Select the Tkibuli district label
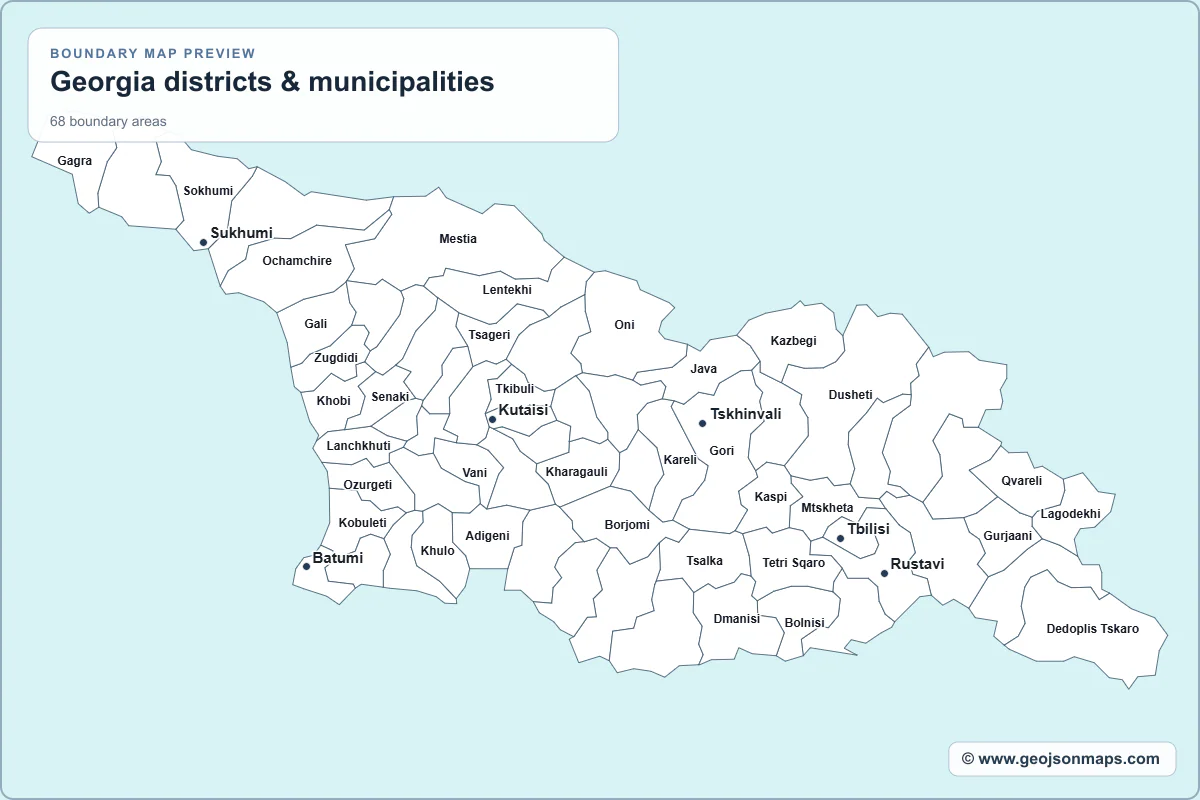This screenshot has height=800, width=1200. 515,389
